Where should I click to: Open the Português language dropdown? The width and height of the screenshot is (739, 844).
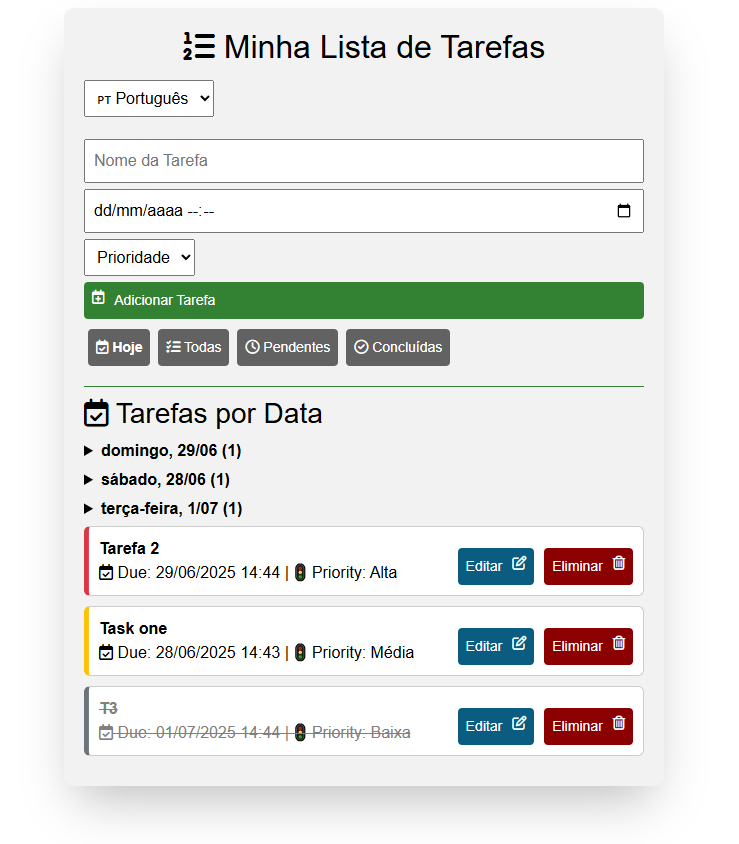point(149,98)
